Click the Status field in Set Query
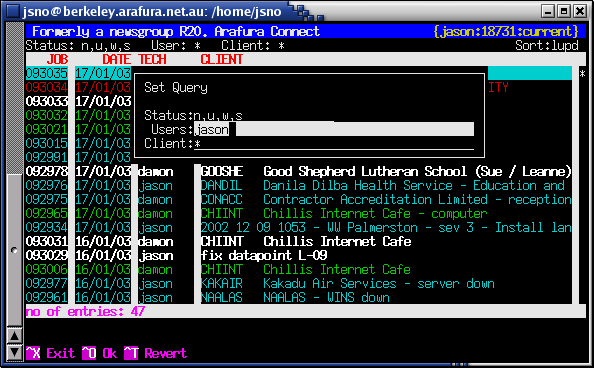 pos(264,115)
